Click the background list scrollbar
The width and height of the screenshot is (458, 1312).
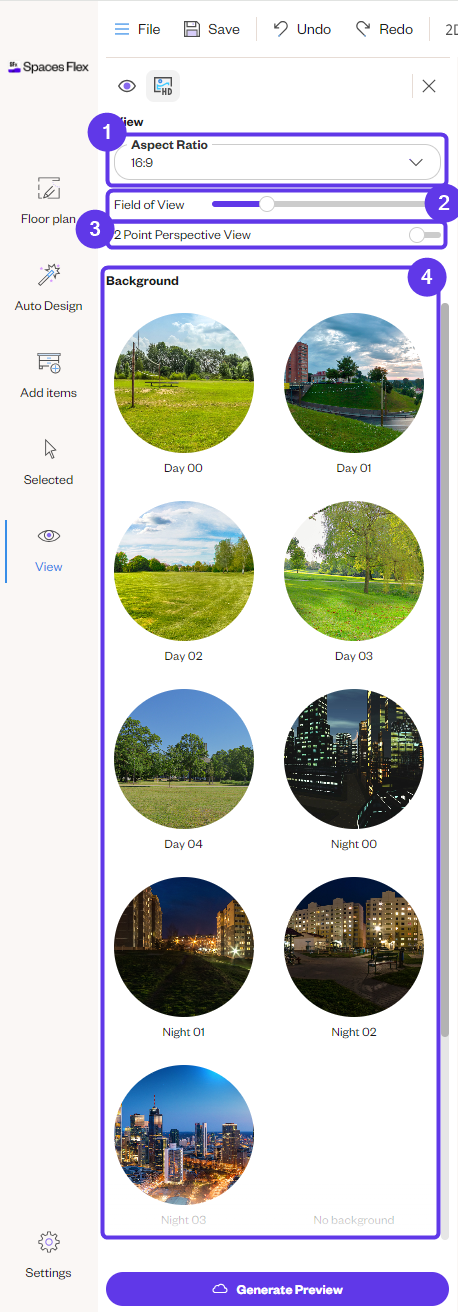445,668
